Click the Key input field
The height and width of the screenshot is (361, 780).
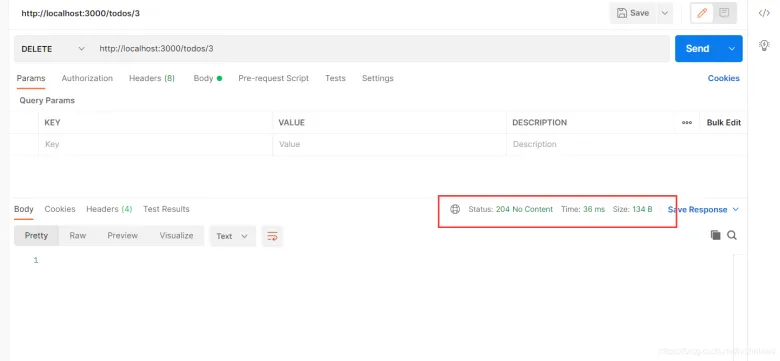tap(155, 144)
